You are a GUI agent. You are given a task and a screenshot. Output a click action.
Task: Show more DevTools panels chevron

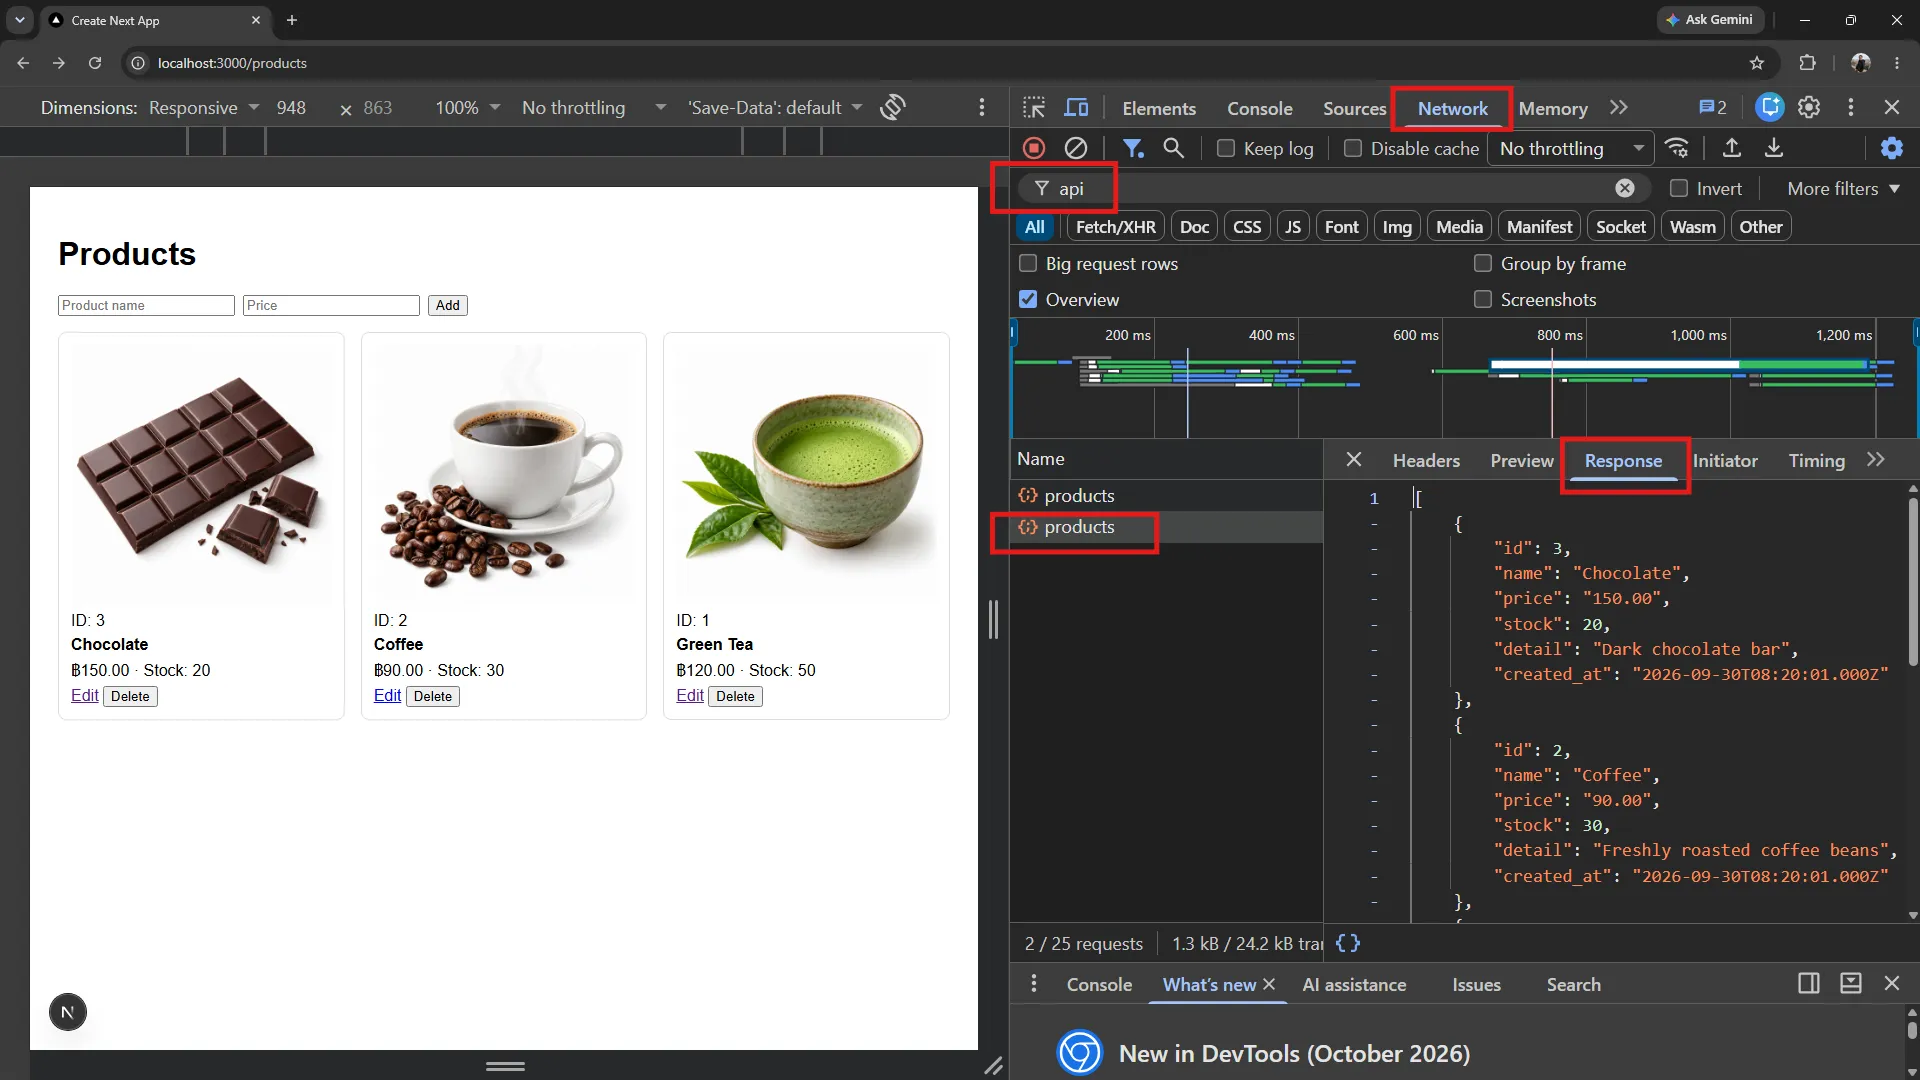point(1619,108)
